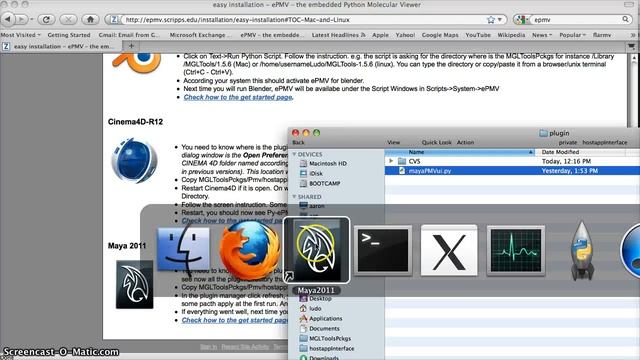Screen dimensions: 640x360
Task: Click Finder Quick Look toolbar button
Action: tap(436, 142)
